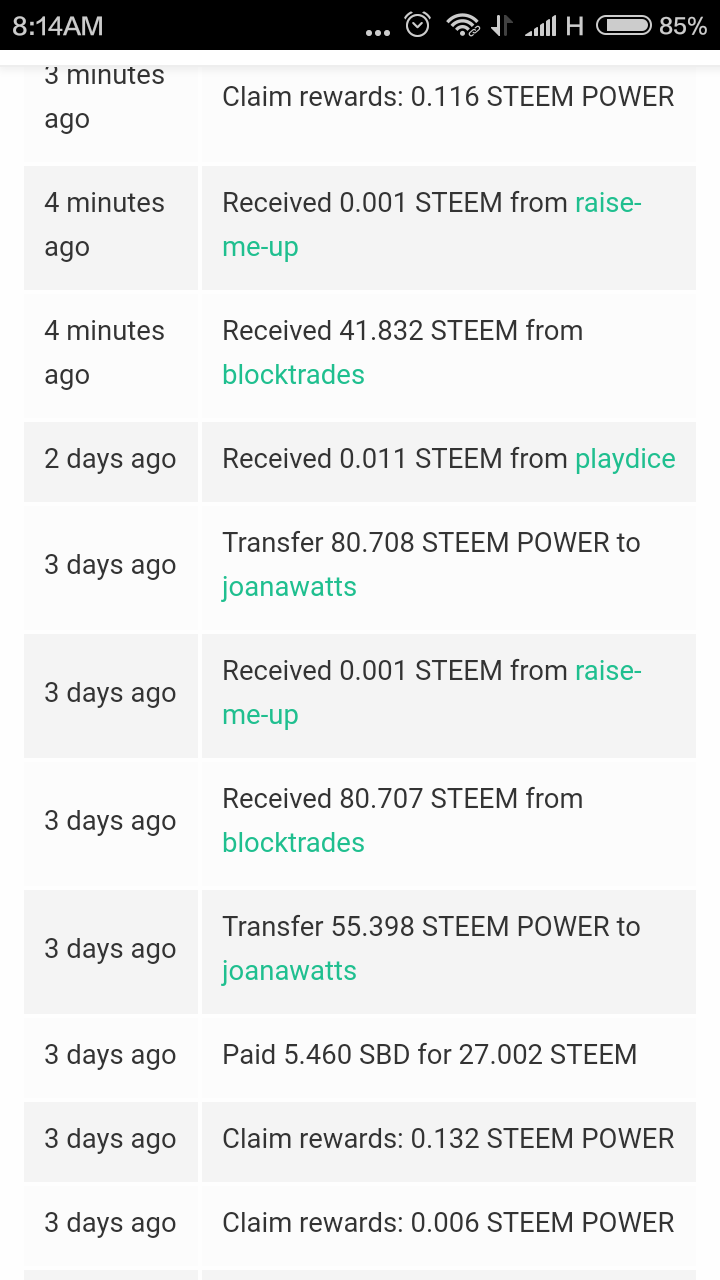720x1280 pixels.
Task: Tap the 2 days ago timestamp cell
Action: (110, 459)
